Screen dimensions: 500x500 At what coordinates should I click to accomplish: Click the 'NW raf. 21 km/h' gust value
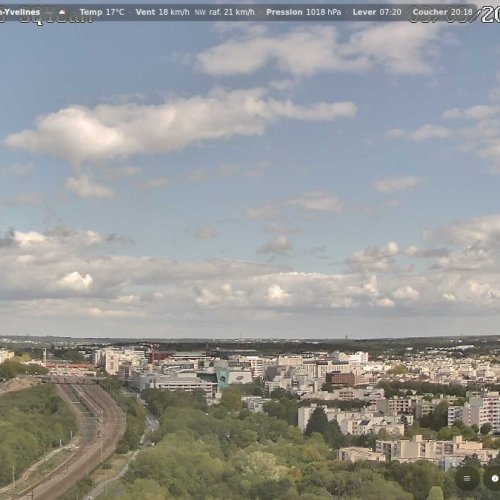pos(224,12)
